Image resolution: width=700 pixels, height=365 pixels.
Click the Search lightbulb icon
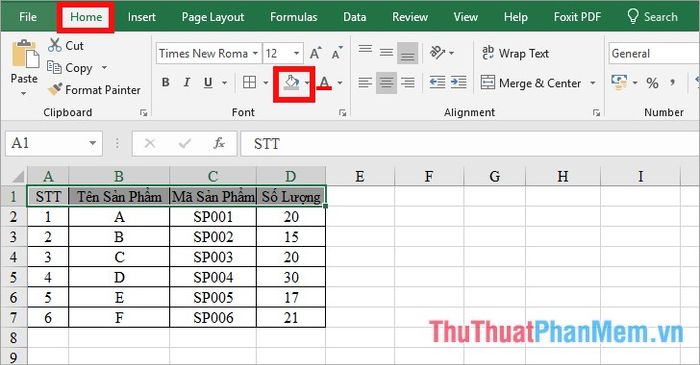pyautogui.click(x=633, y=17)
